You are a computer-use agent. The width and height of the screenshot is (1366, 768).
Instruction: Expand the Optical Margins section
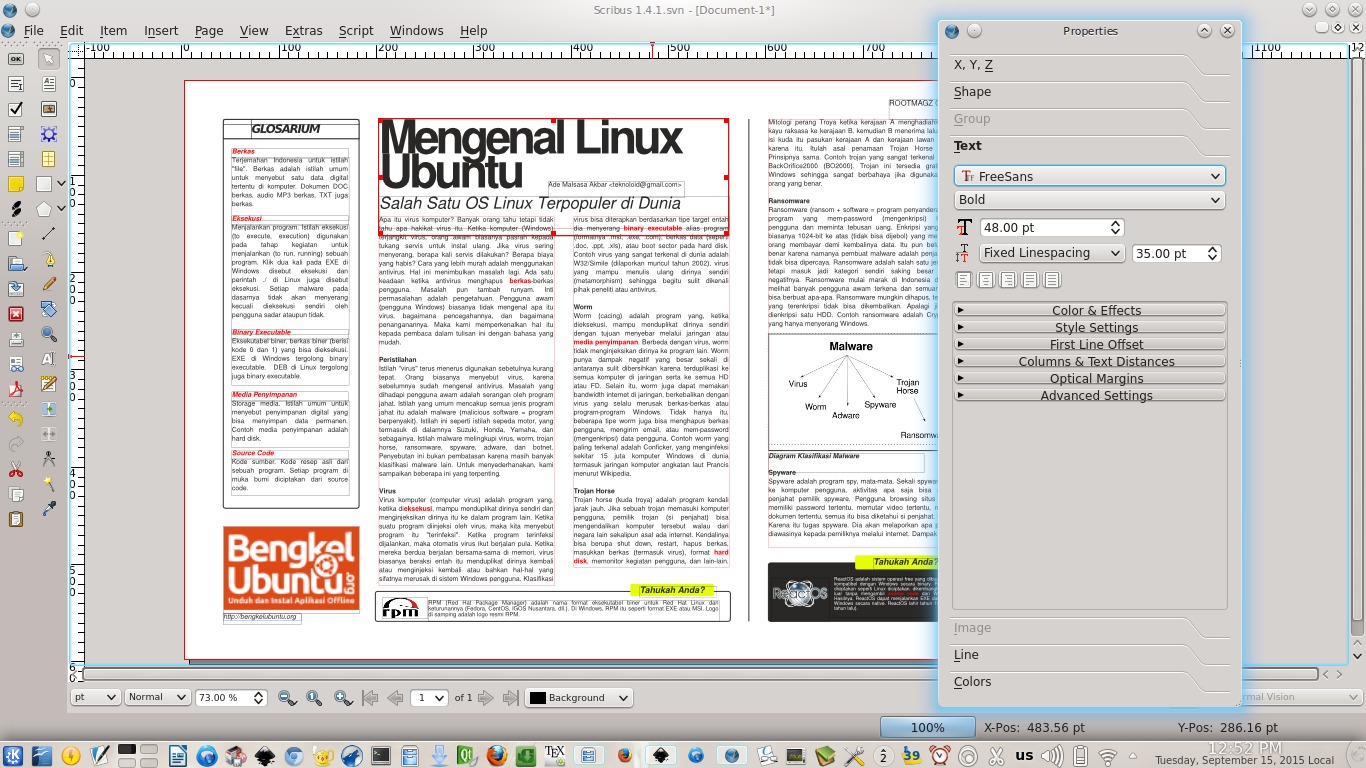[1089, 378]
